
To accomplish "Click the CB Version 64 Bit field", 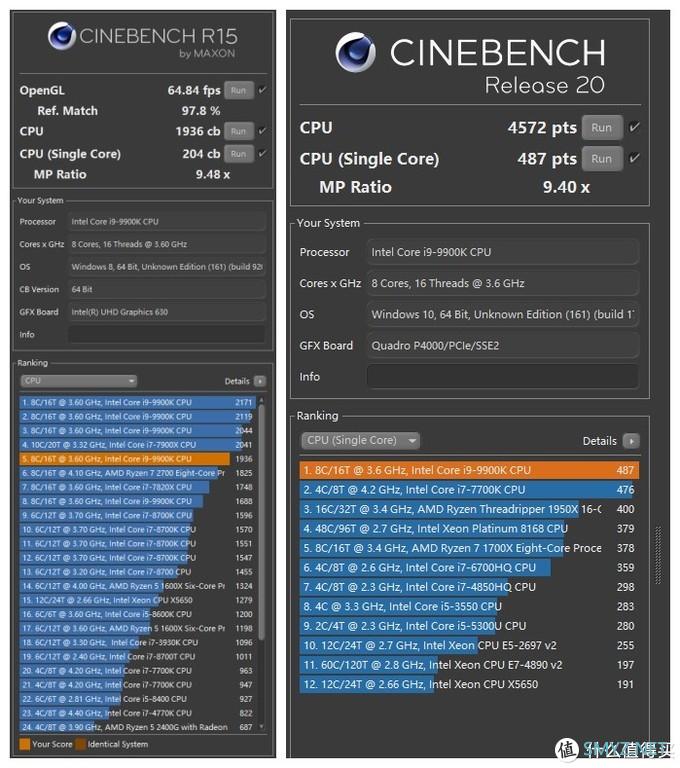I will [167, 289].
